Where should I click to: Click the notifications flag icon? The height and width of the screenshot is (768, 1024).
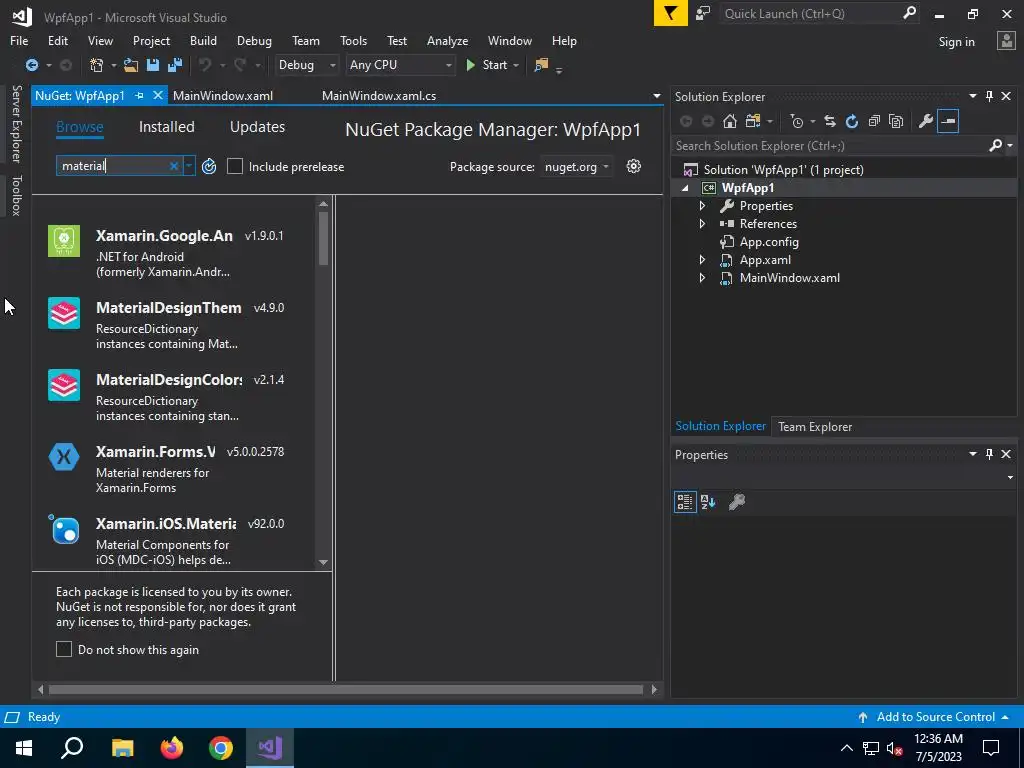[671, 13]
